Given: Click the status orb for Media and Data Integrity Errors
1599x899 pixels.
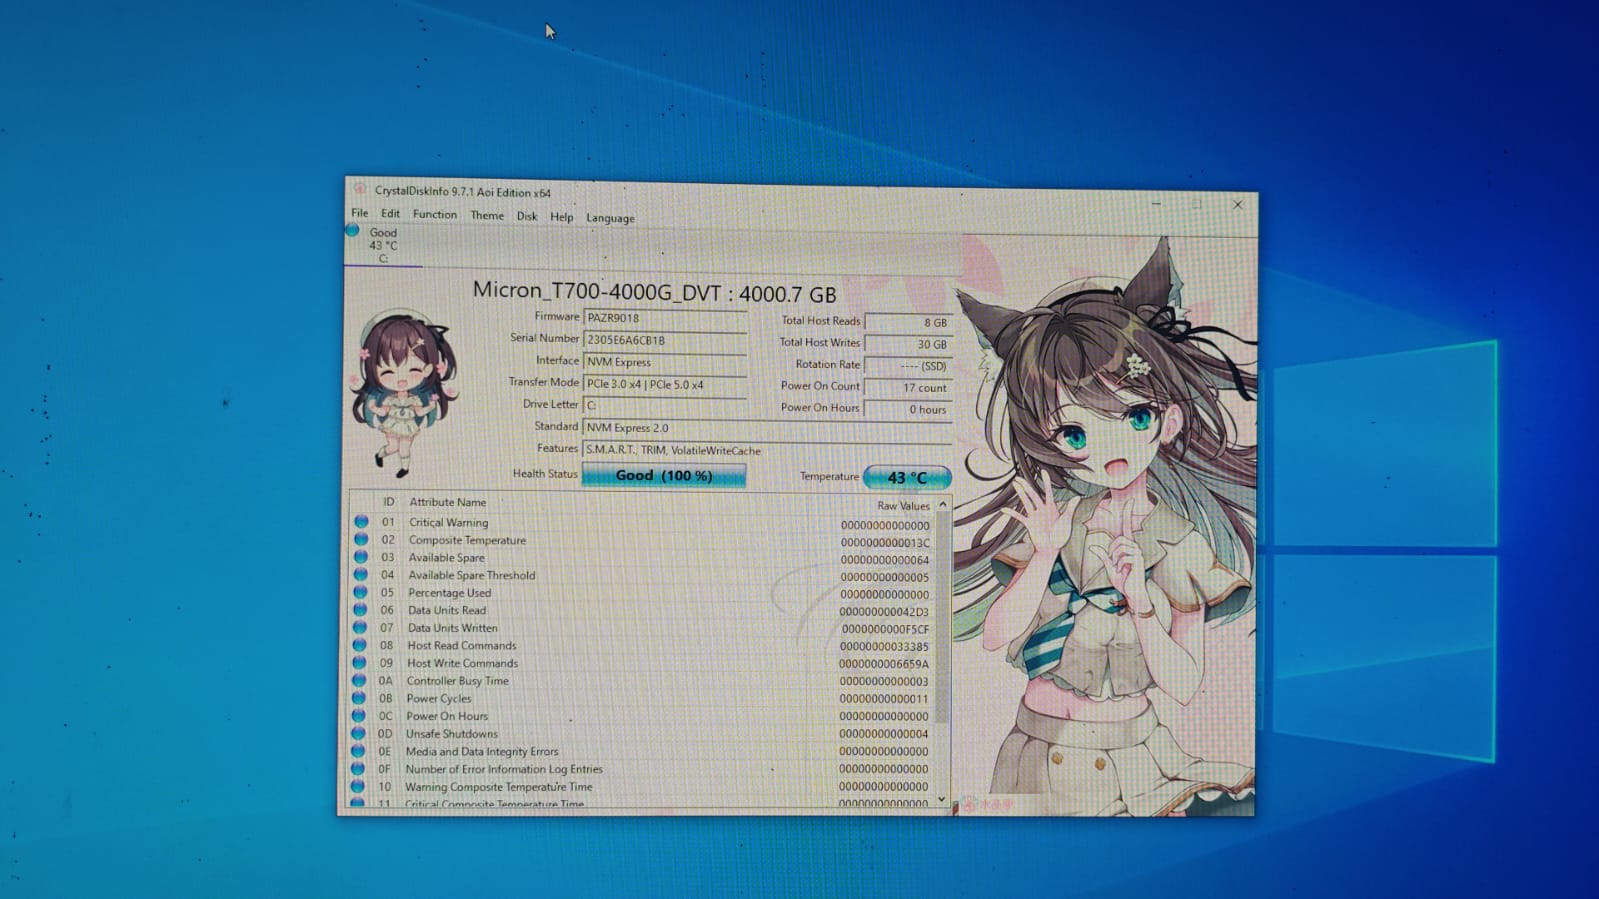Looking at the screenshot, I should point(358,751).
